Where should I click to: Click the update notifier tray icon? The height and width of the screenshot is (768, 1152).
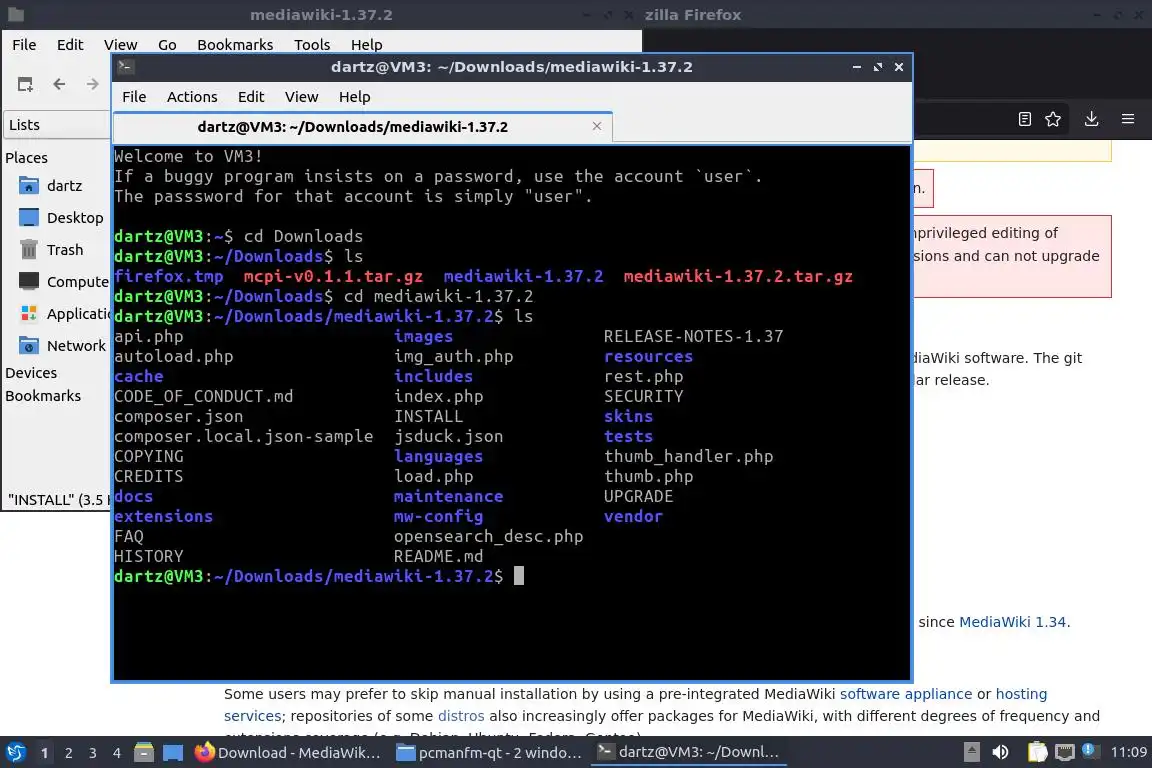pos(1090,751)
